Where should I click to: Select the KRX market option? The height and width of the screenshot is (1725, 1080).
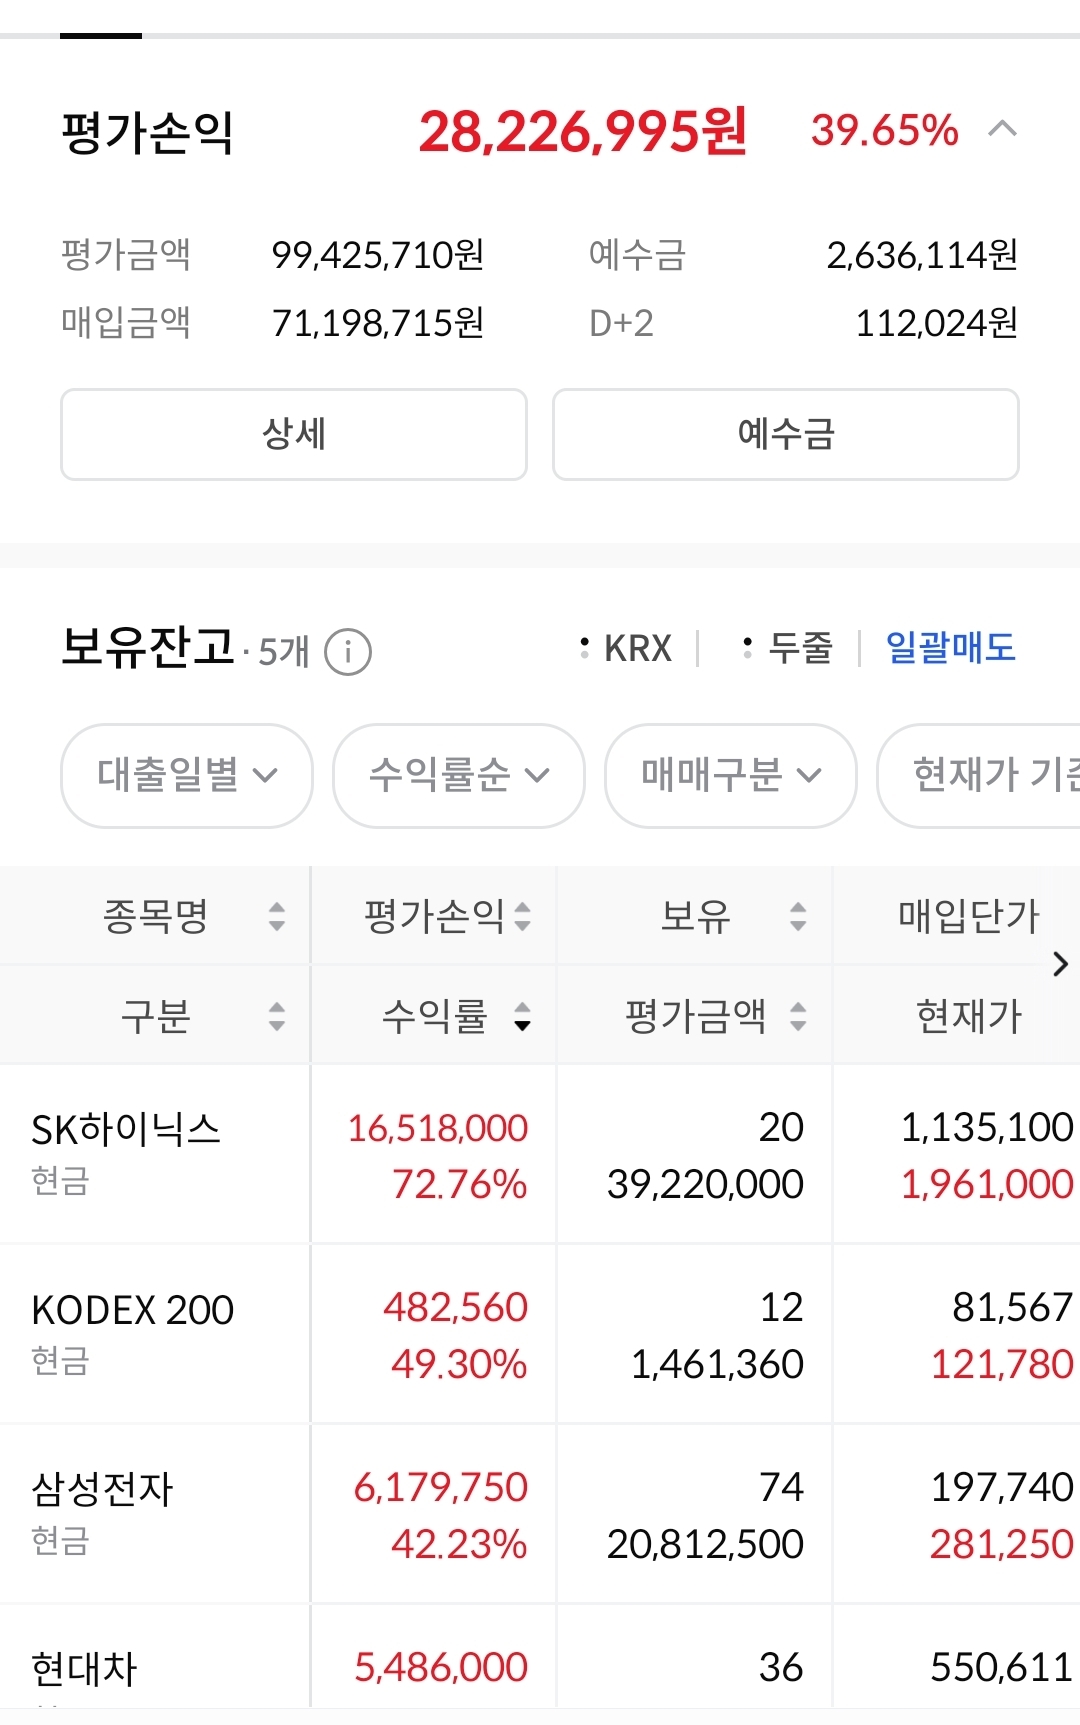pyautogui.click(x=626, y=648)
